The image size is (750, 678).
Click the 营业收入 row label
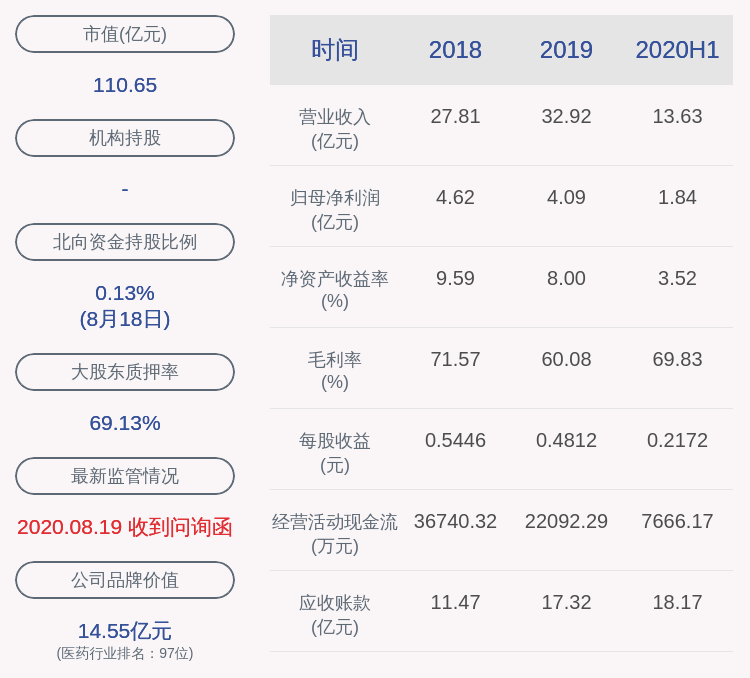tap(335, 129)
